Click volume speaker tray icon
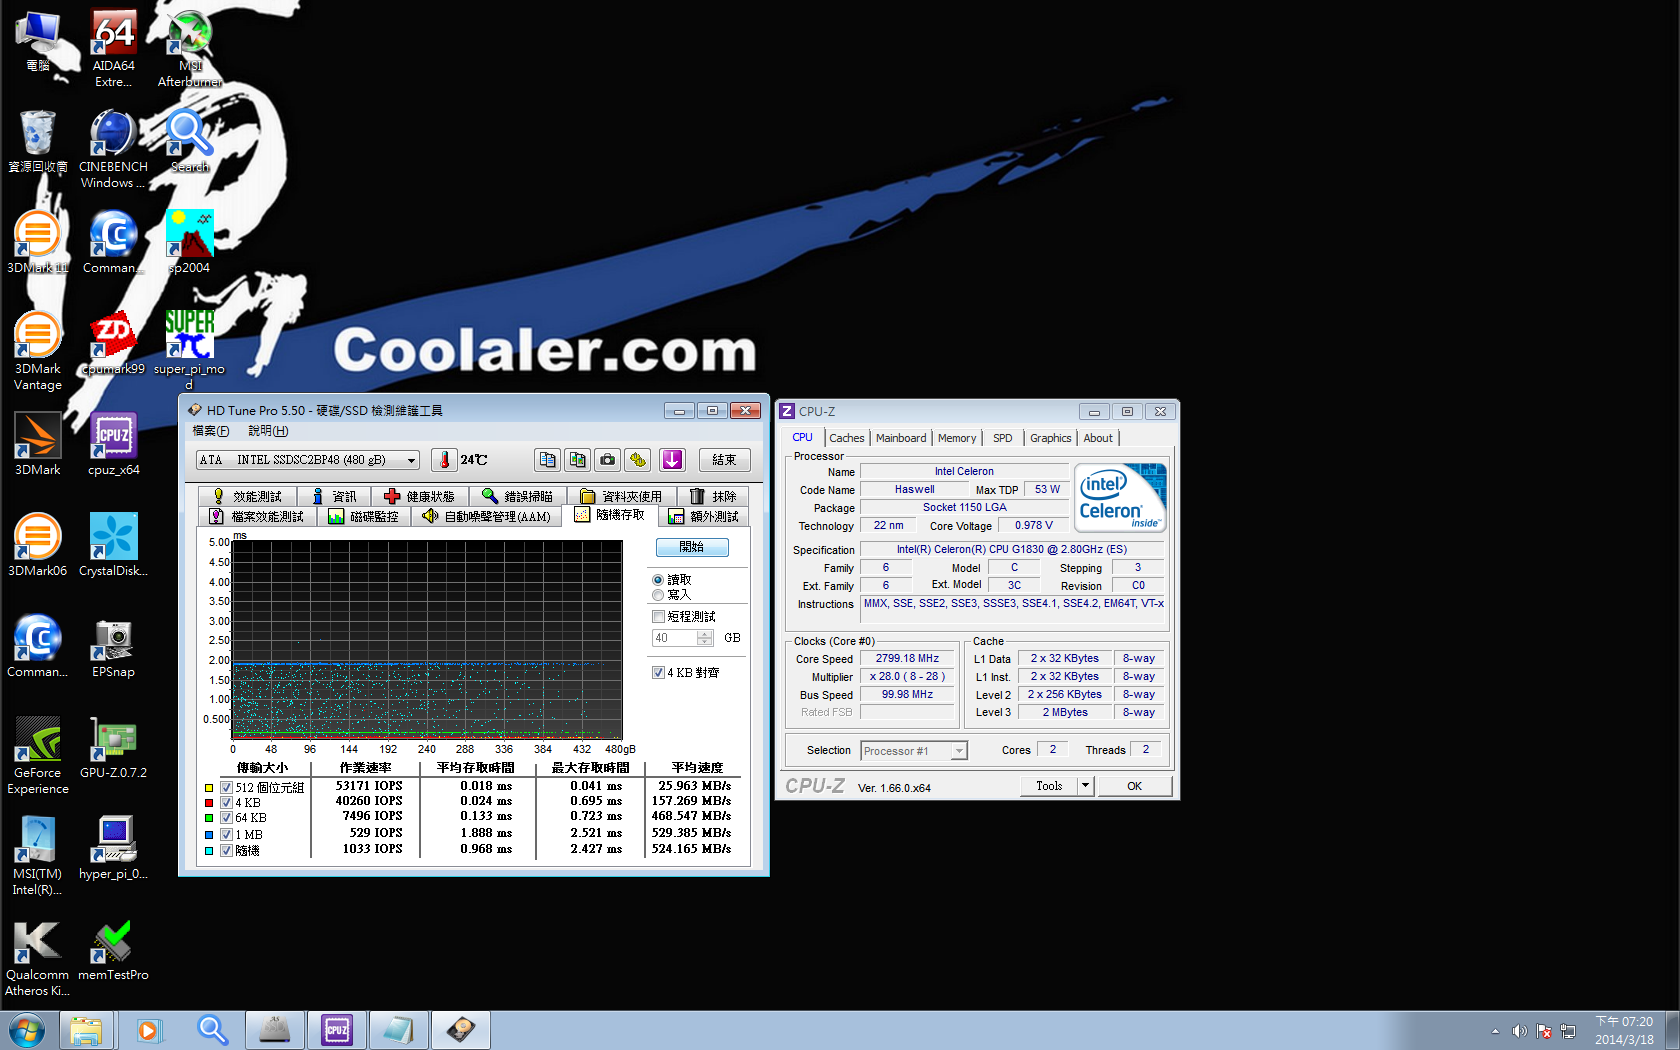1680x1050 pixels. (1519, 1031)
